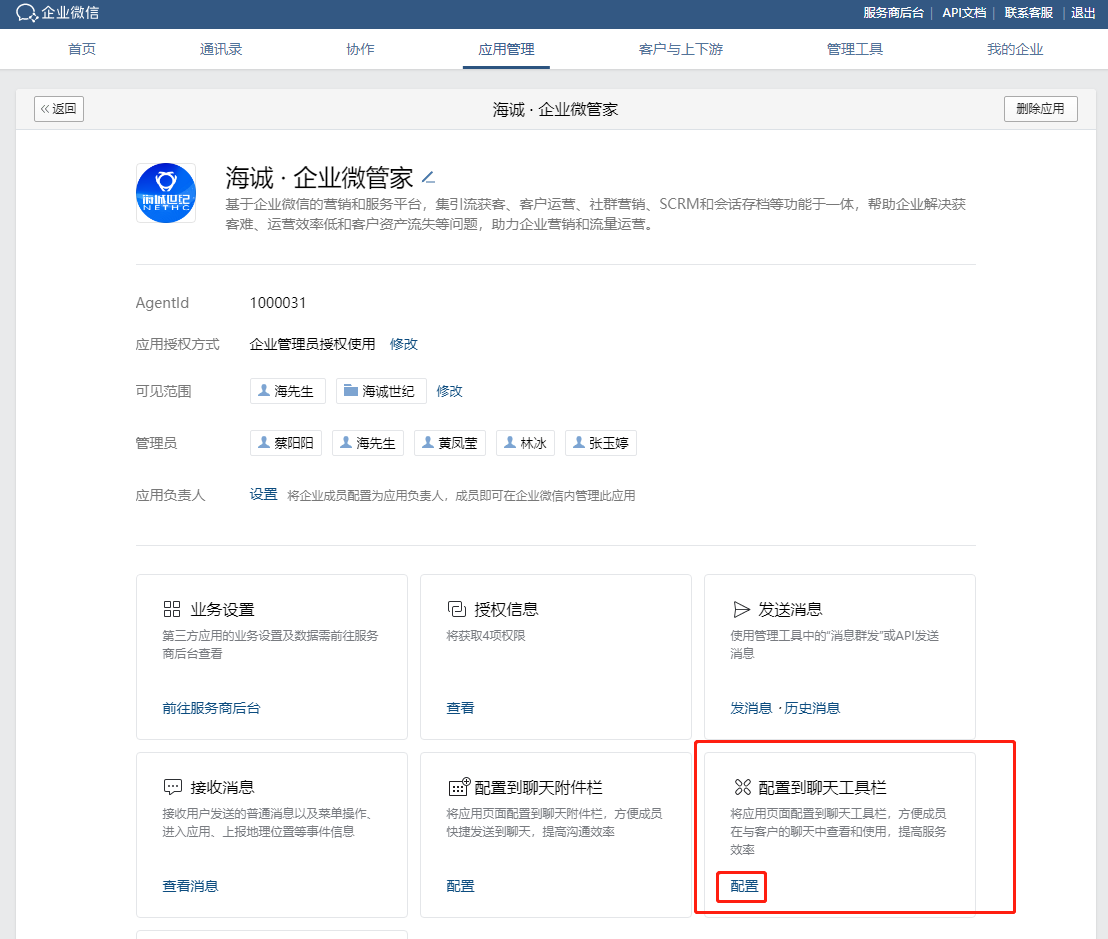This screenshot has width=1108, height=939.
Task: Click the 将获取4项权限 text
Action: [485, 635]
